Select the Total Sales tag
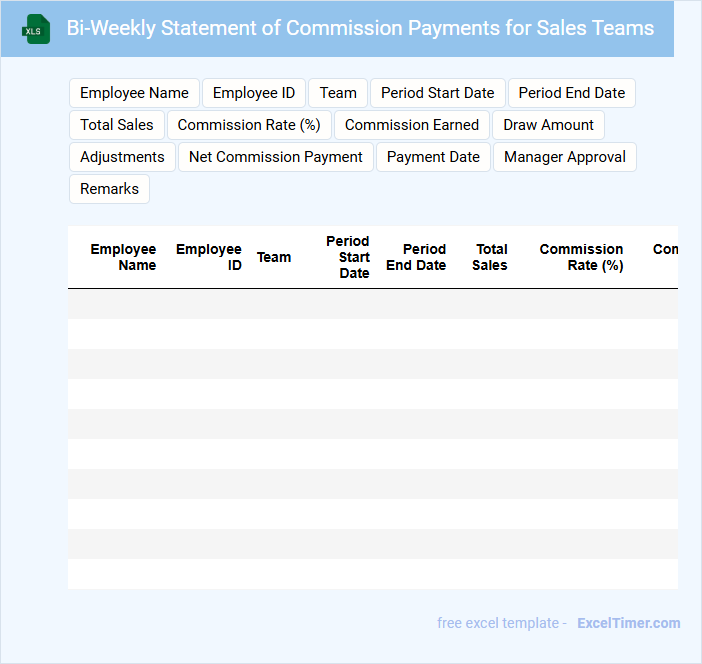 pyautogui.click(x=117, y=125)
